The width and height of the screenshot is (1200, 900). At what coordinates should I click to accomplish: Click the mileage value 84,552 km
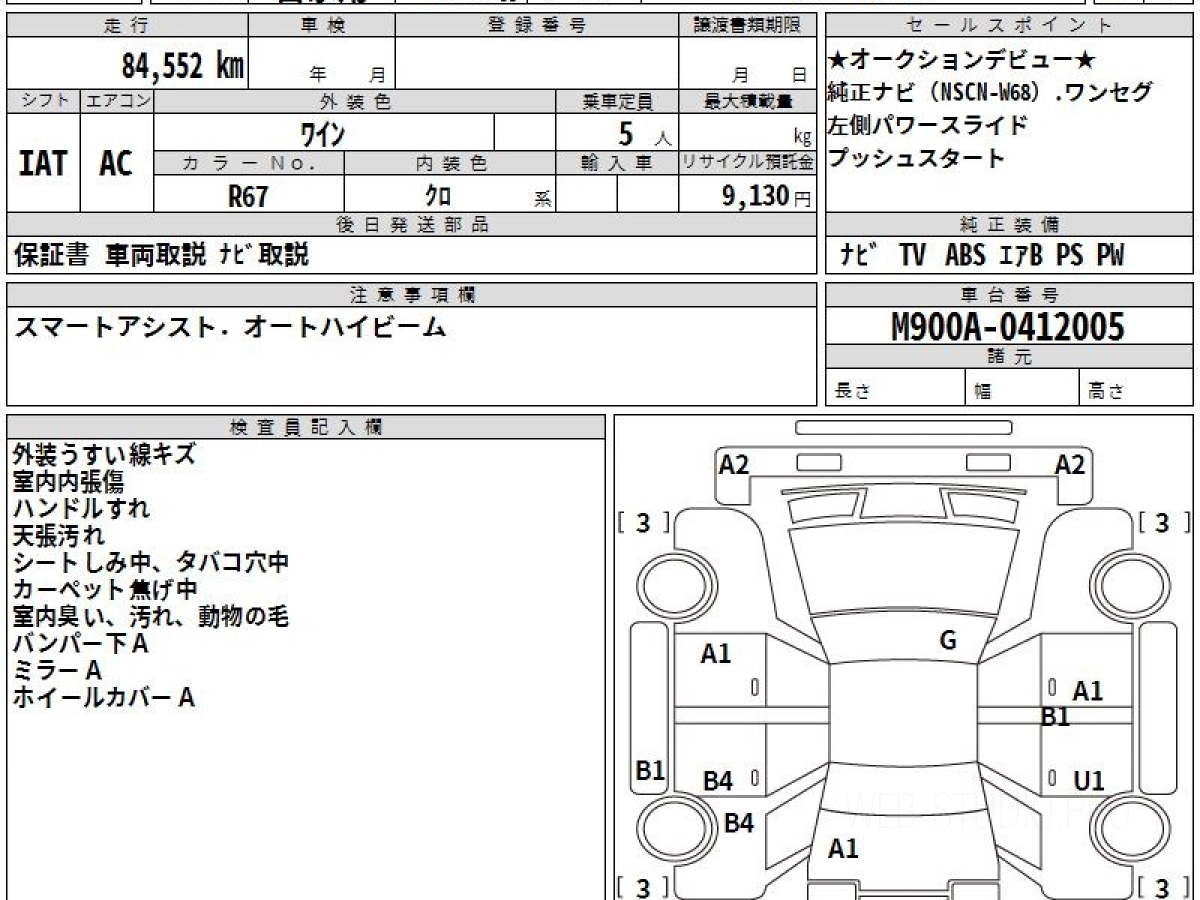[184, 66]
